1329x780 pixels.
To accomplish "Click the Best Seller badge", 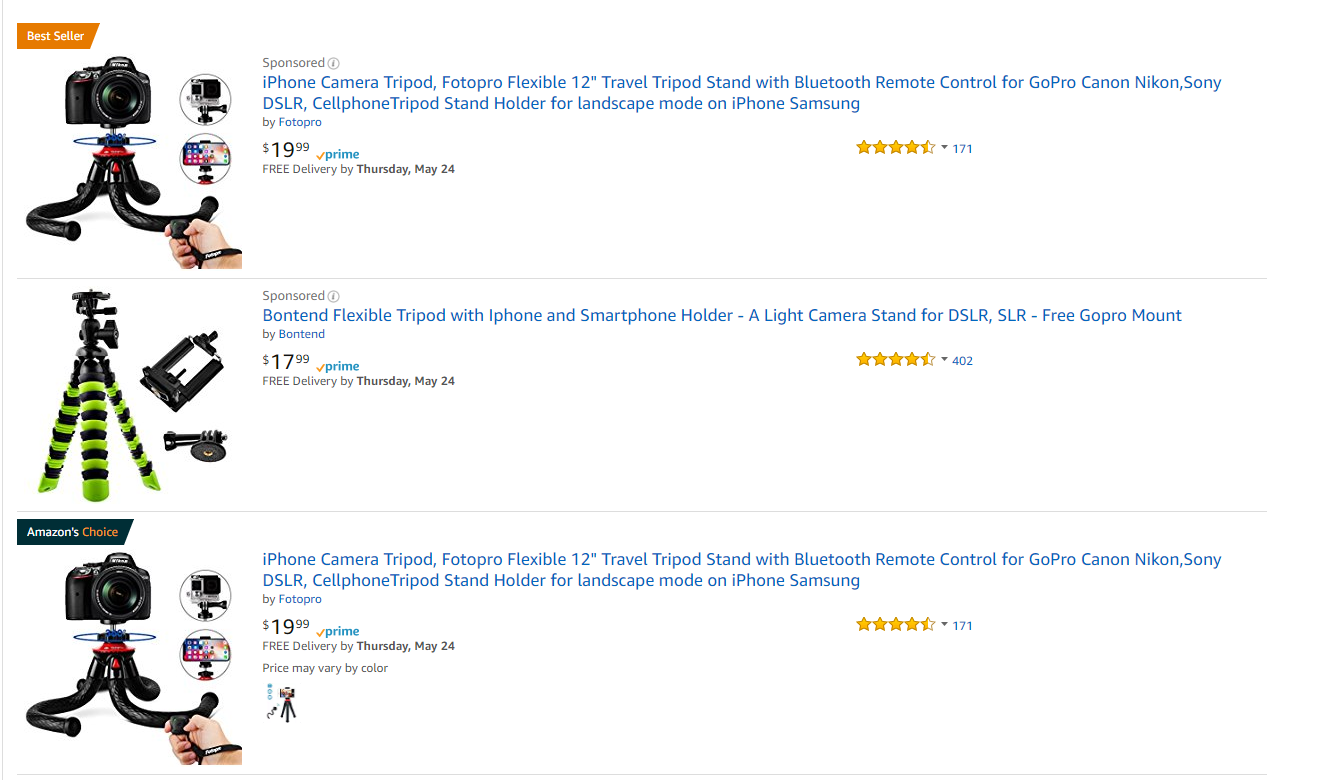I will point(57,36).
